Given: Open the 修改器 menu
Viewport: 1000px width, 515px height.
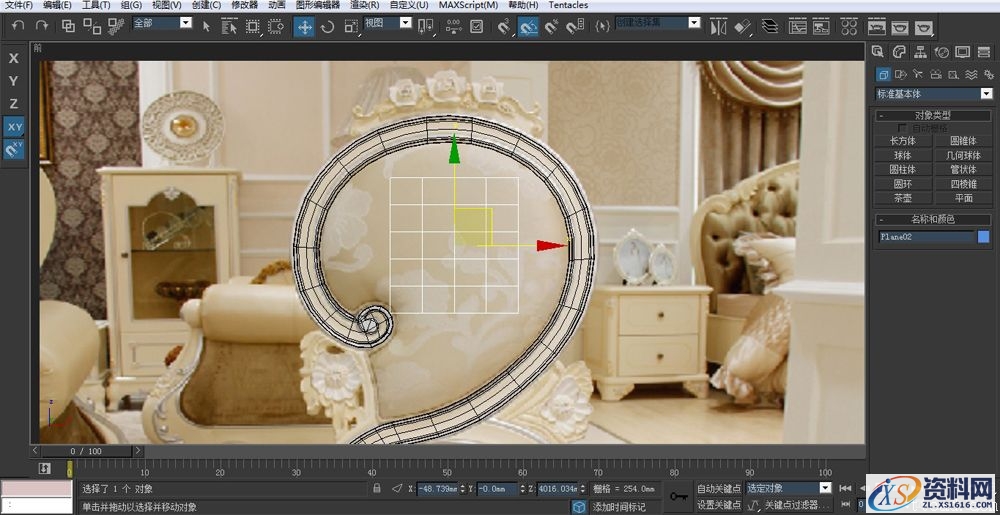Looking at the screenshot, I should tap(244, 5).
